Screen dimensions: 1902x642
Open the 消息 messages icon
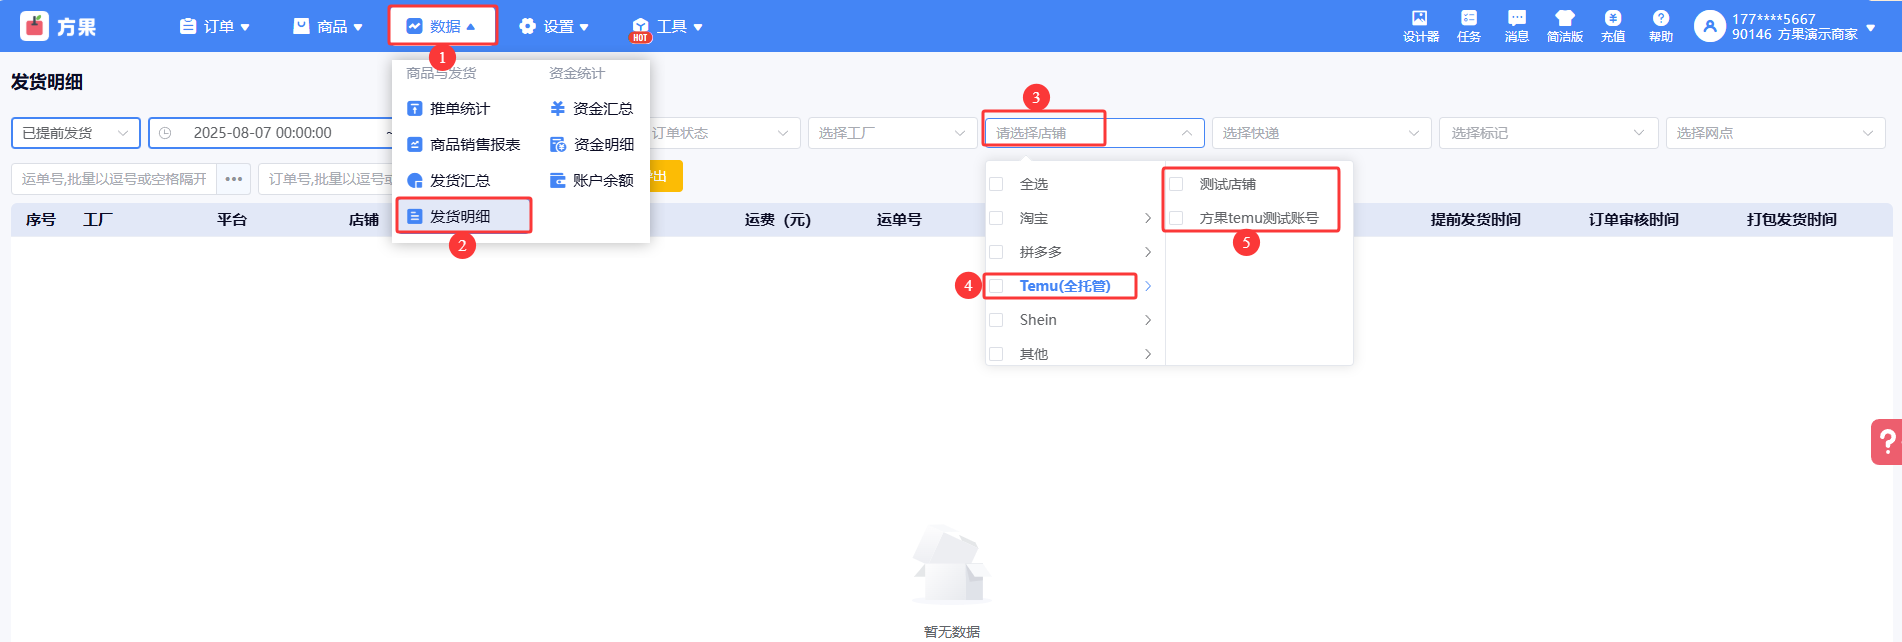pos(1516,18)
